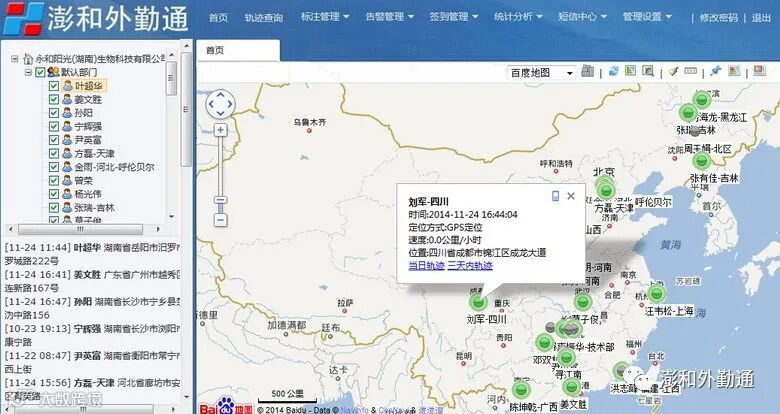Click the tree panel horizontal scrollbar
The image size is (780, 414).
click(x=81, y=229)
